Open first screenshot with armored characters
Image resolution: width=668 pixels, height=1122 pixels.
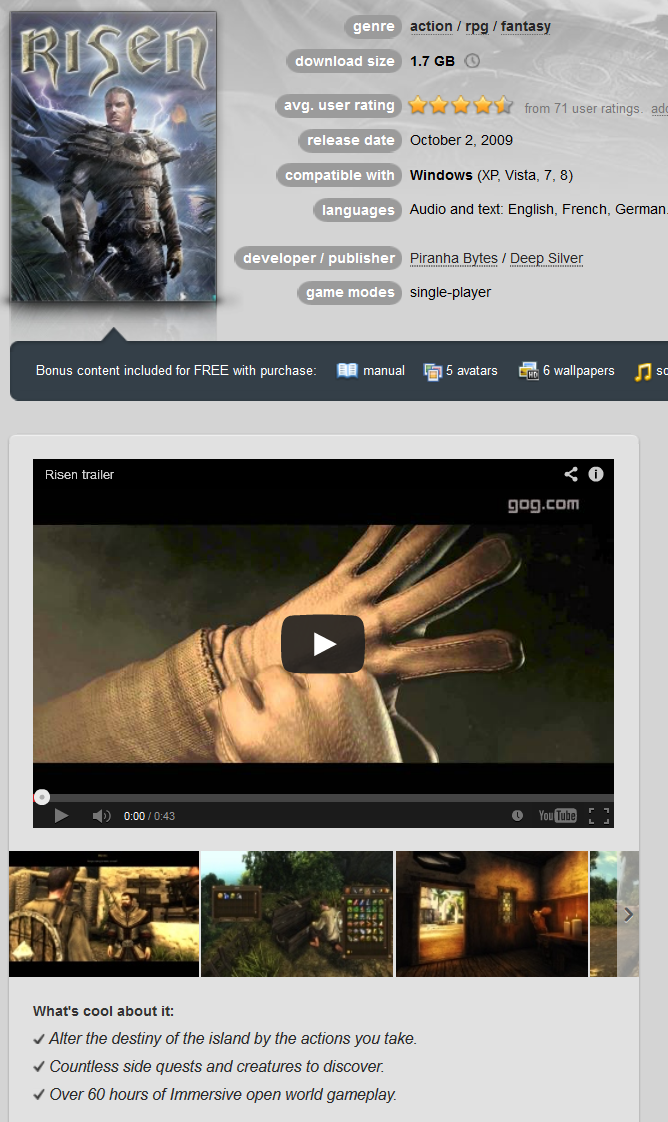[104, 914]
